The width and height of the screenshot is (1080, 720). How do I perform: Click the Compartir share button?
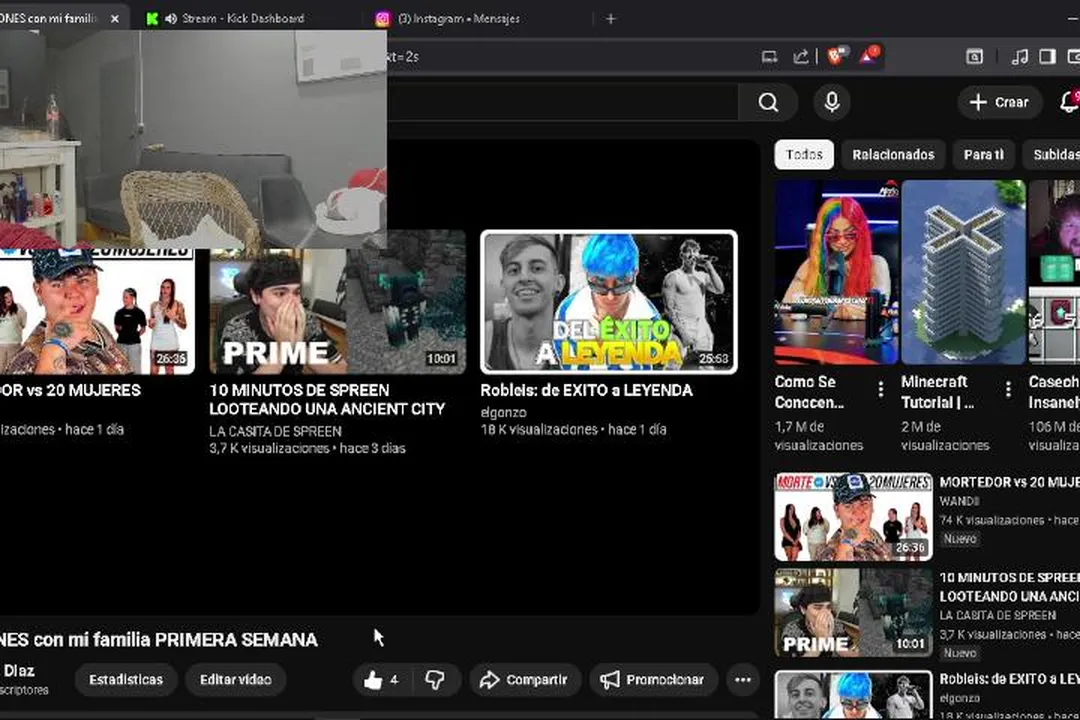pyautogui.click(x=525, y=680)
